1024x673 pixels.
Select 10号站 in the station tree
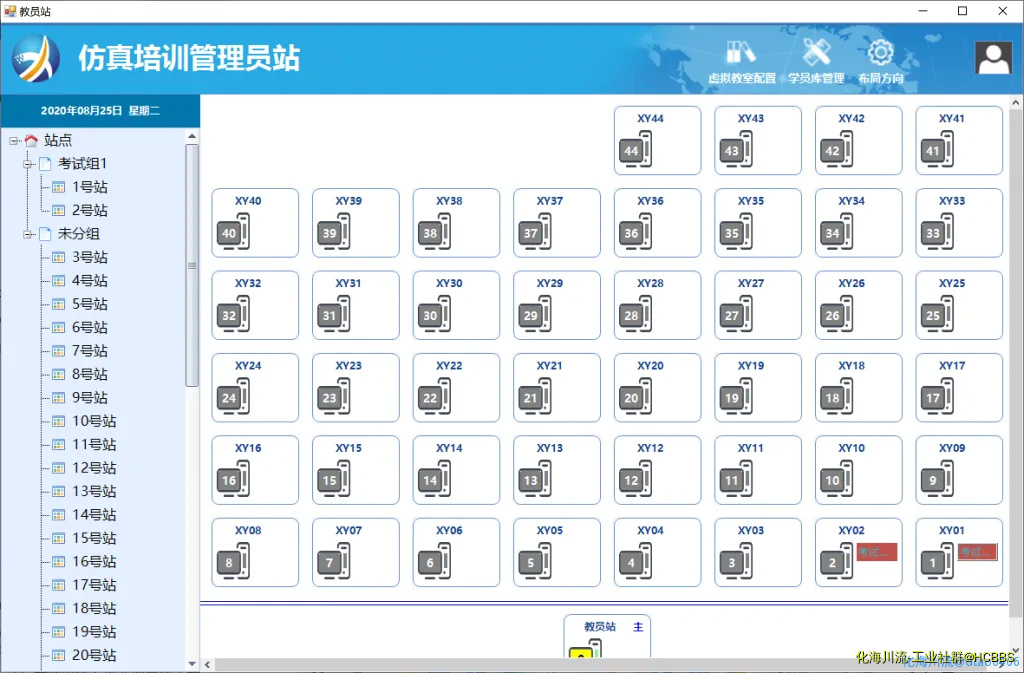click(93, 421)
